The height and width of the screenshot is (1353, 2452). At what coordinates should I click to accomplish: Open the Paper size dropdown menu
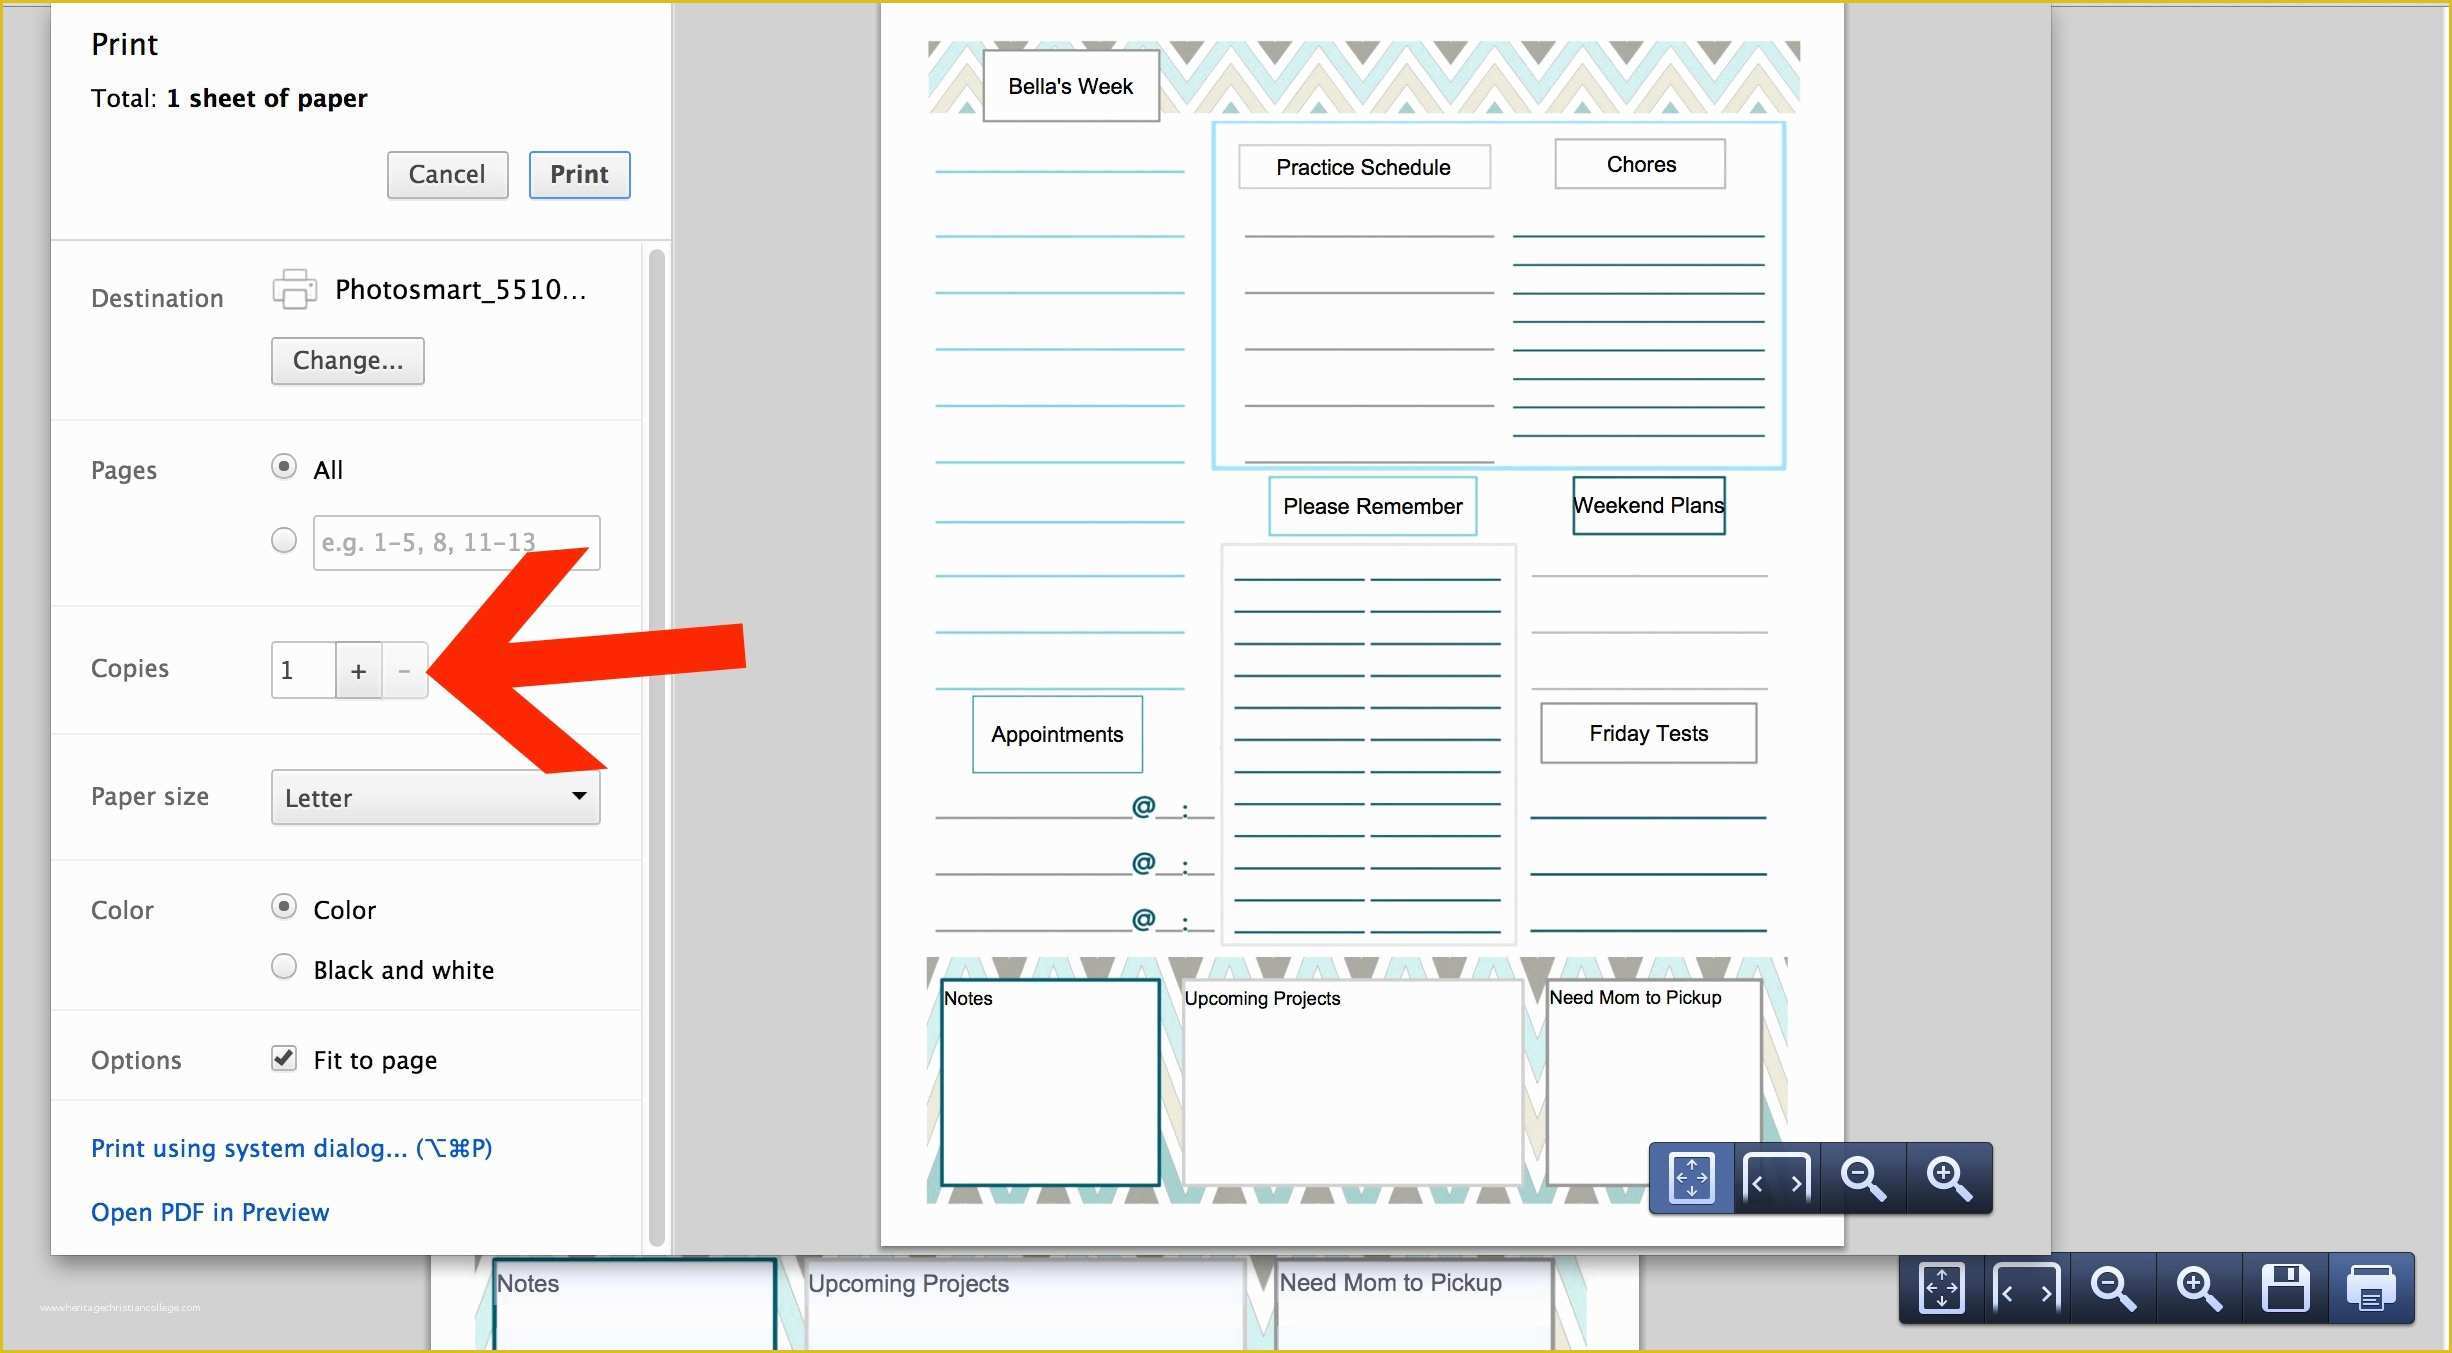pos(433,796)
